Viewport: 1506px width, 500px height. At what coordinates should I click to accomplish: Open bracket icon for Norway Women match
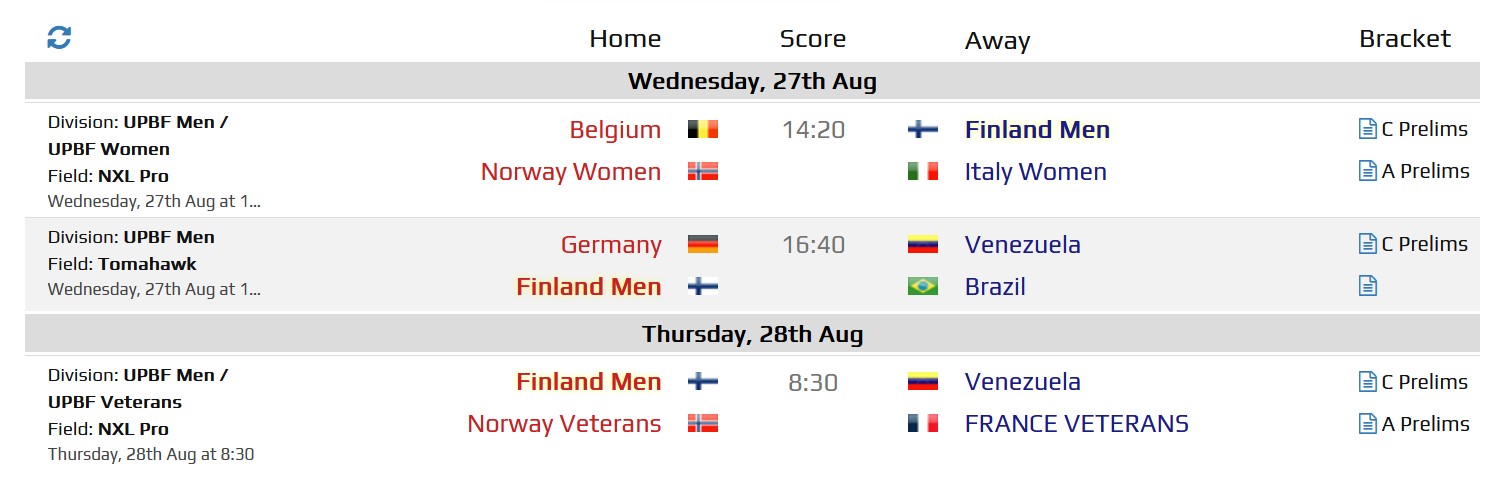1367,171
